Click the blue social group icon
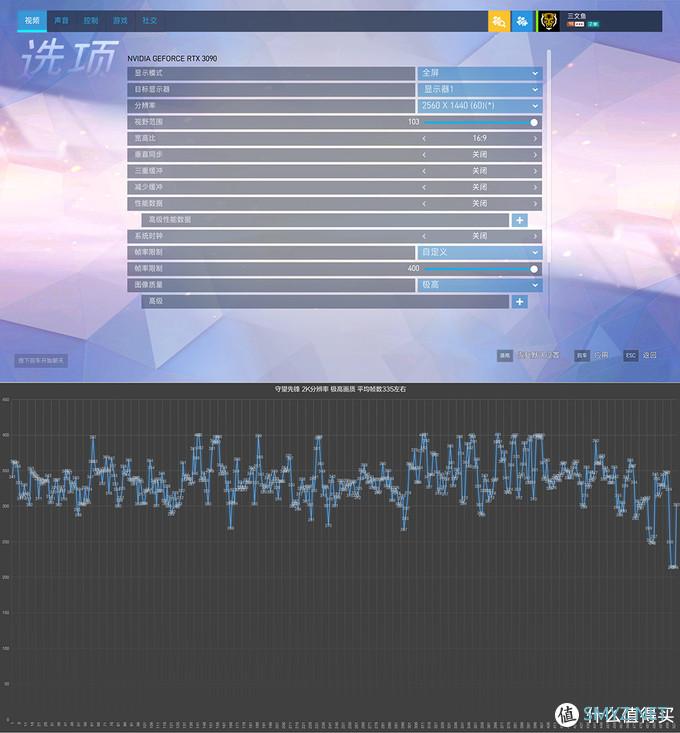 (522, 21)
